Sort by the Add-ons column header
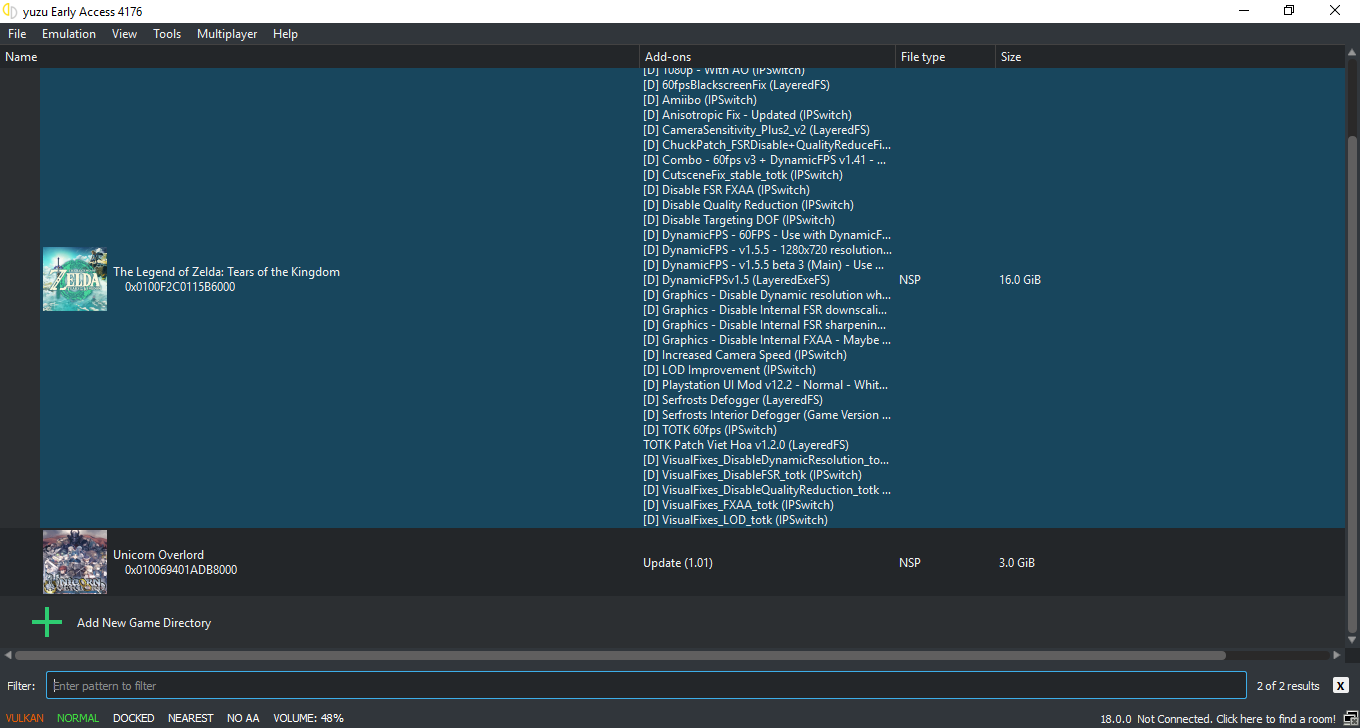 768,57
